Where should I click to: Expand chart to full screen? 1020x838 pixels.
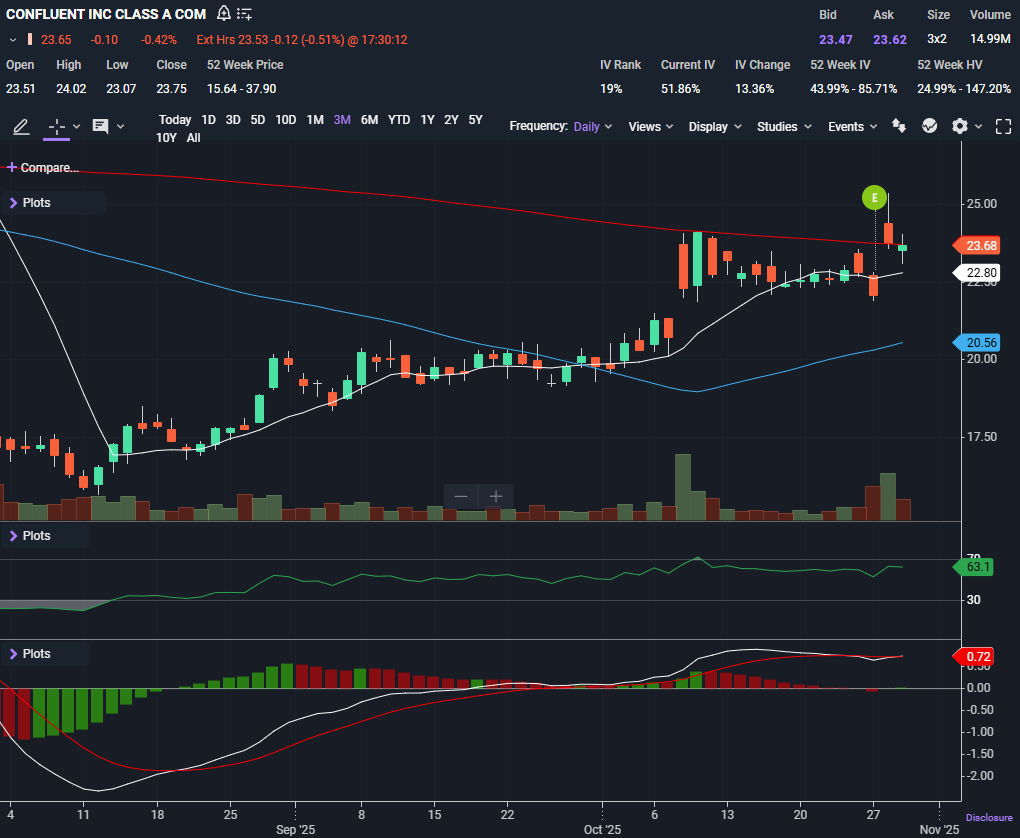pos(1004,126)
